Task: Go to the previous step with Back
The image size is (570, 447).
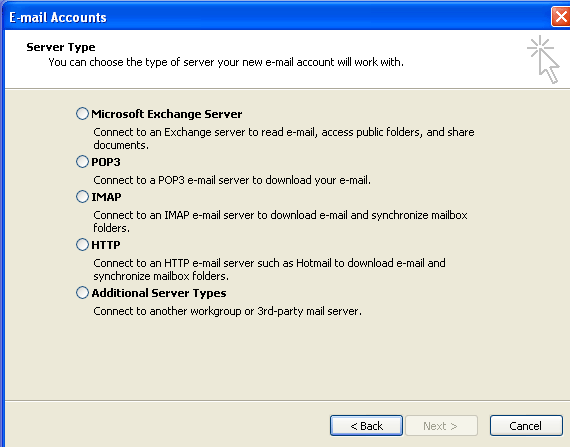Action: [x=366, y=426]
